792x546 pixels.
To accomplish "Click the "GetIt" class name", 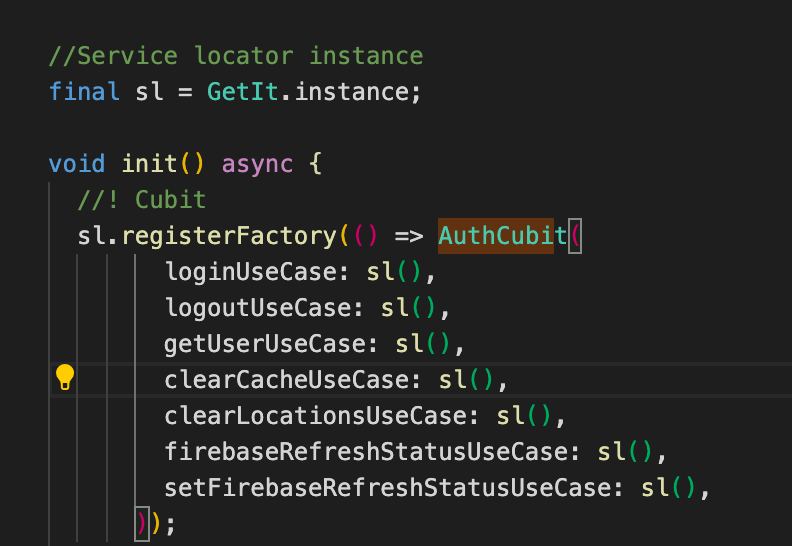I will click(x=242, y=92).
